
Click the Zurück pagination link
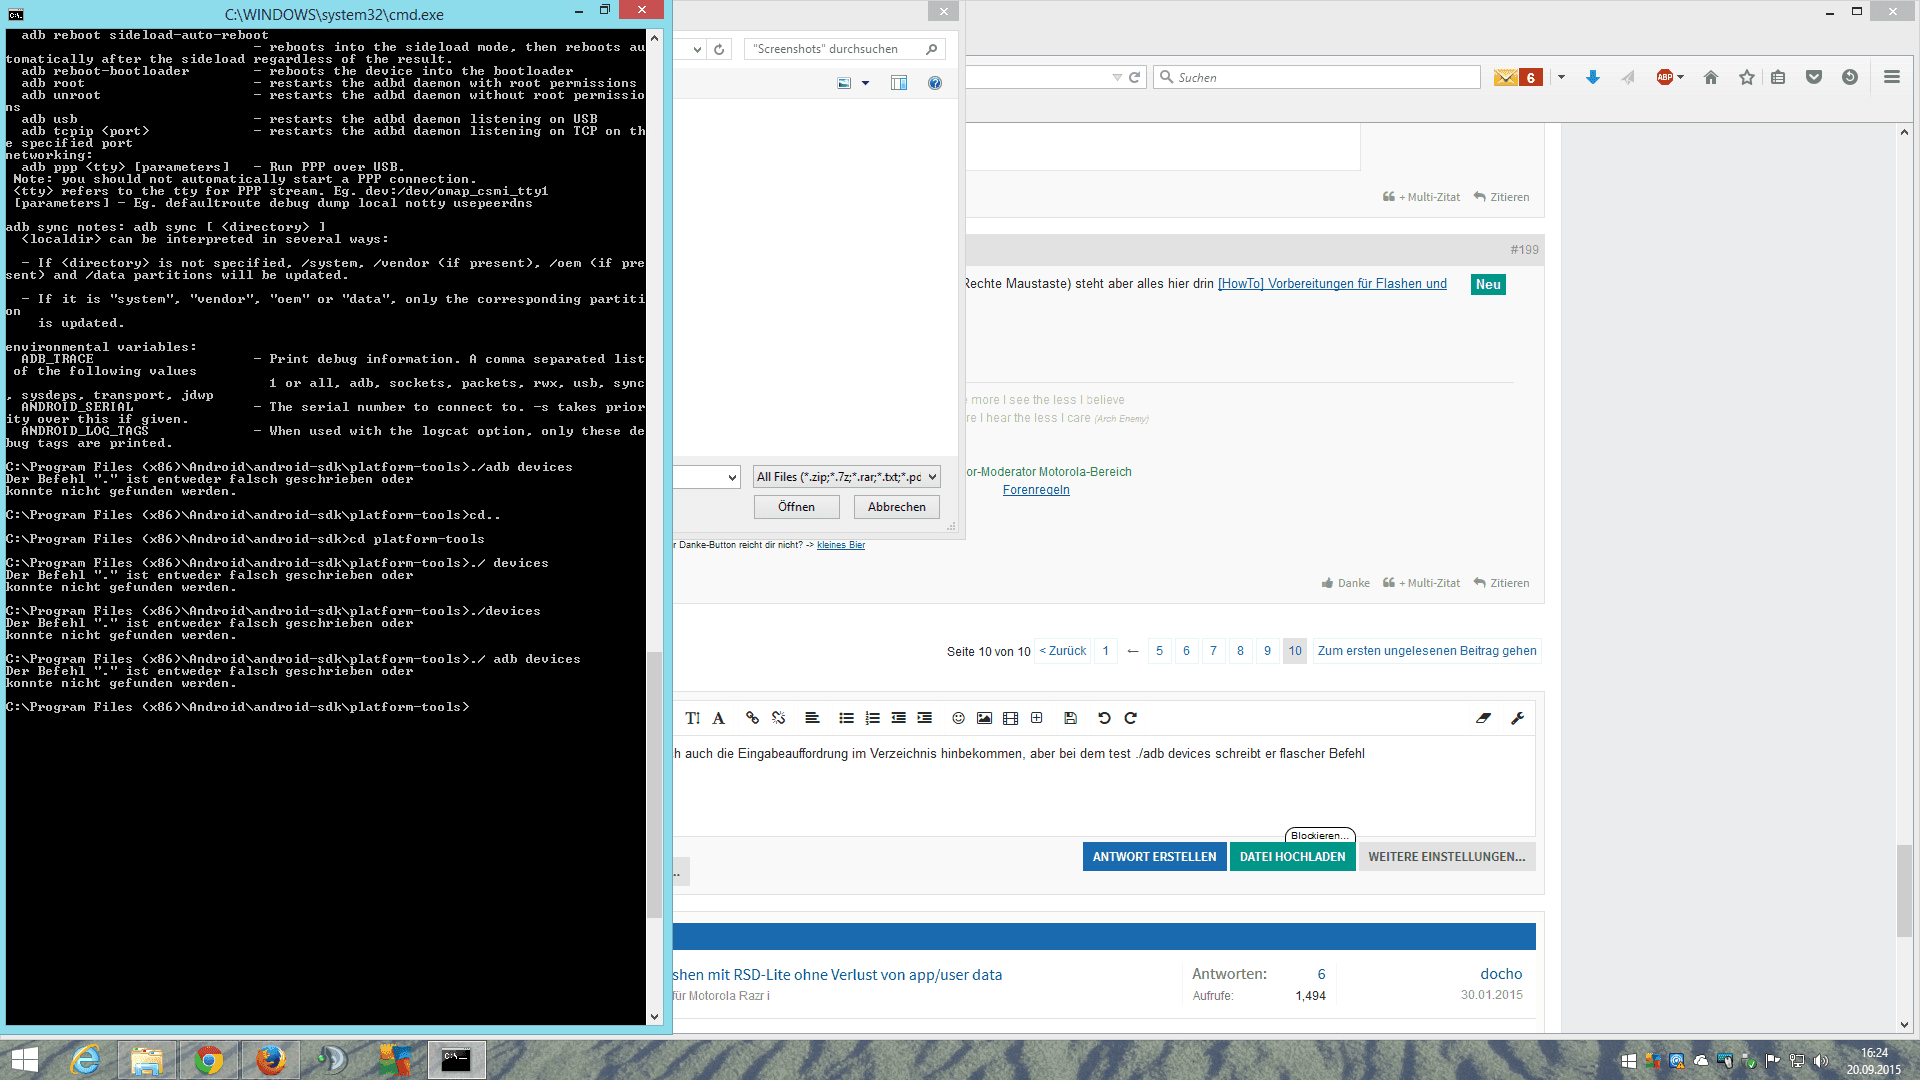pyautogui.click(x=1063, y=651)
